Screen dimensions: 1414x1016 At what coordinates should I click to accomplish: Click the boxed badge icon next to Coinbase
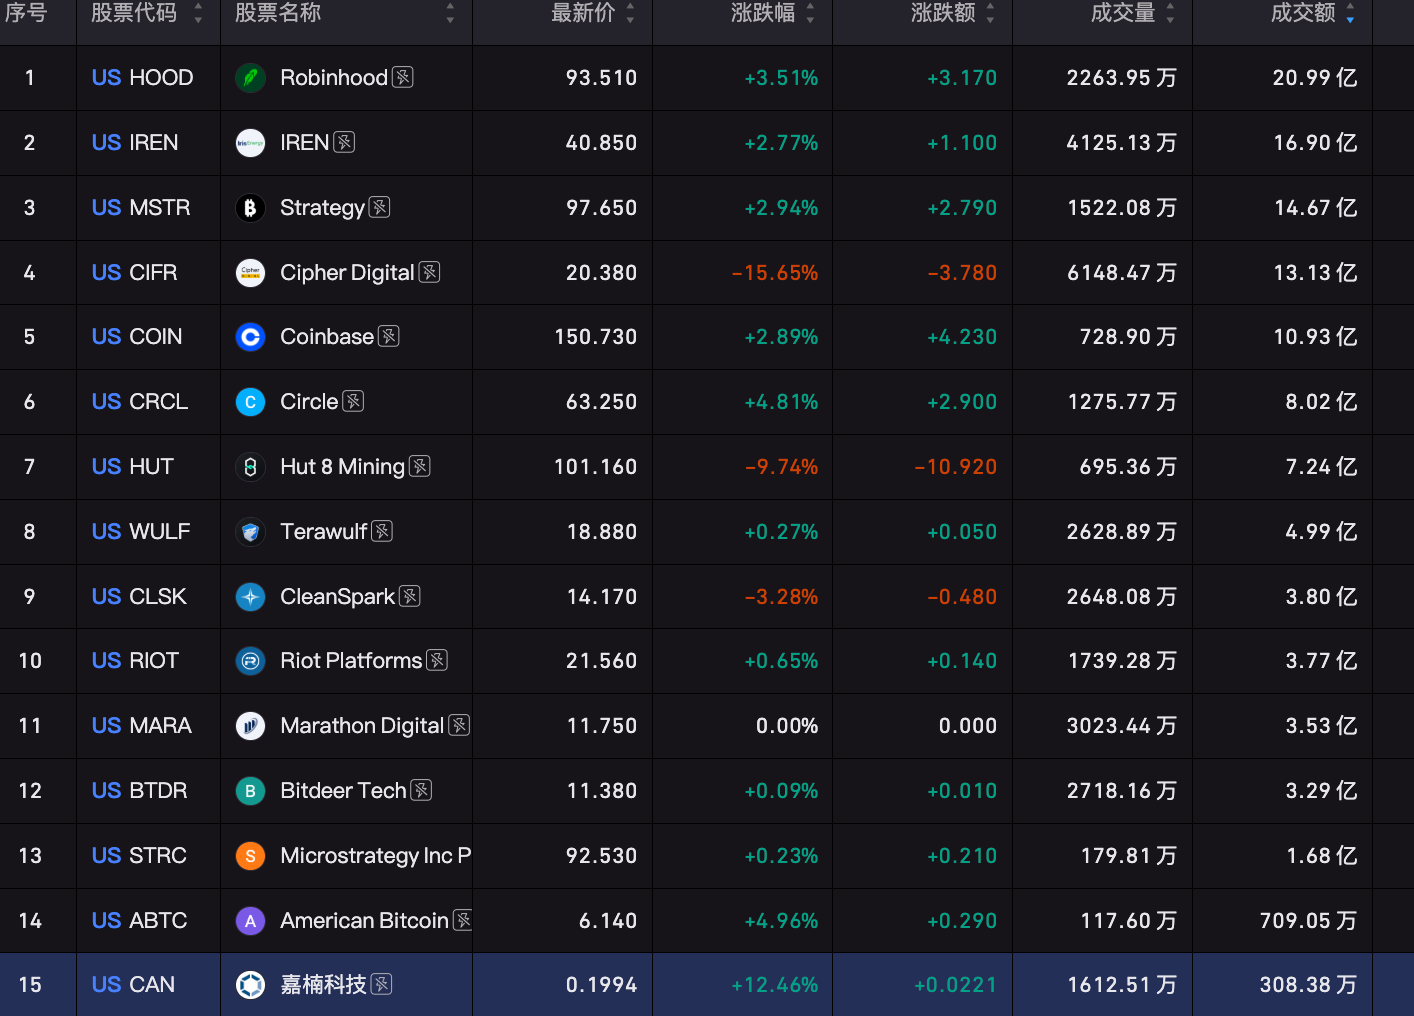389,336
